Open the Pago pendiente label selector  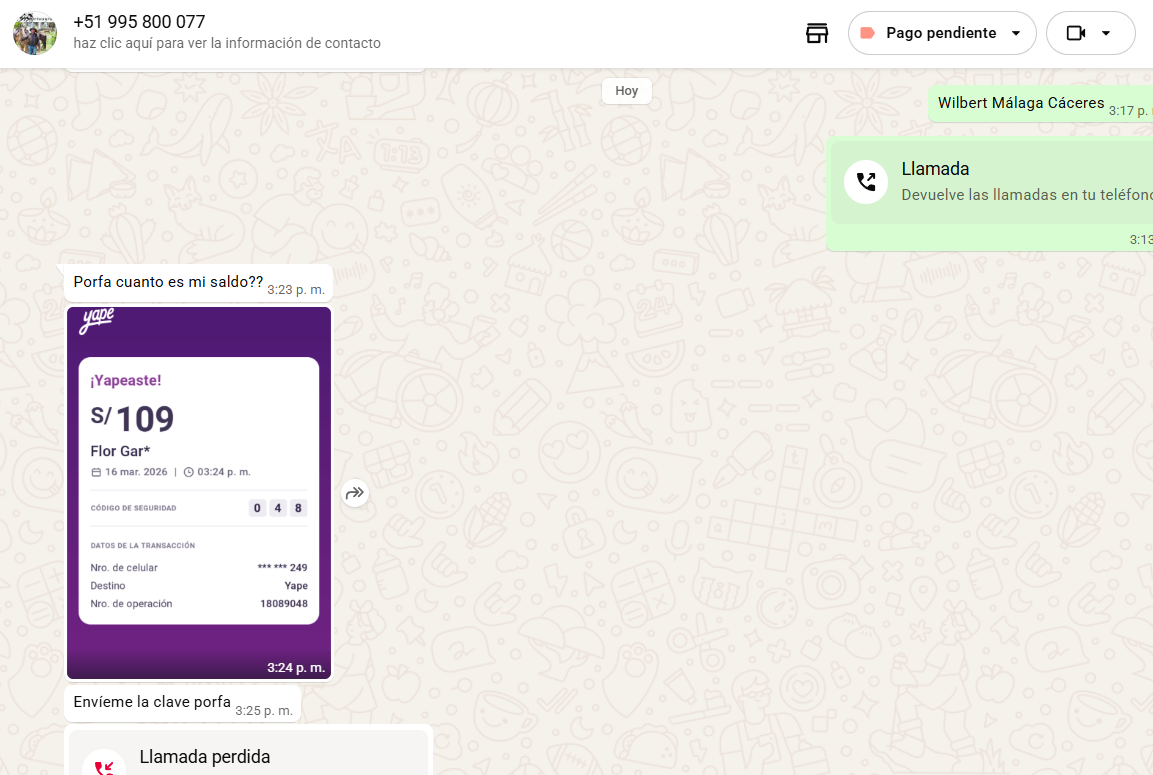coord(940,33)
